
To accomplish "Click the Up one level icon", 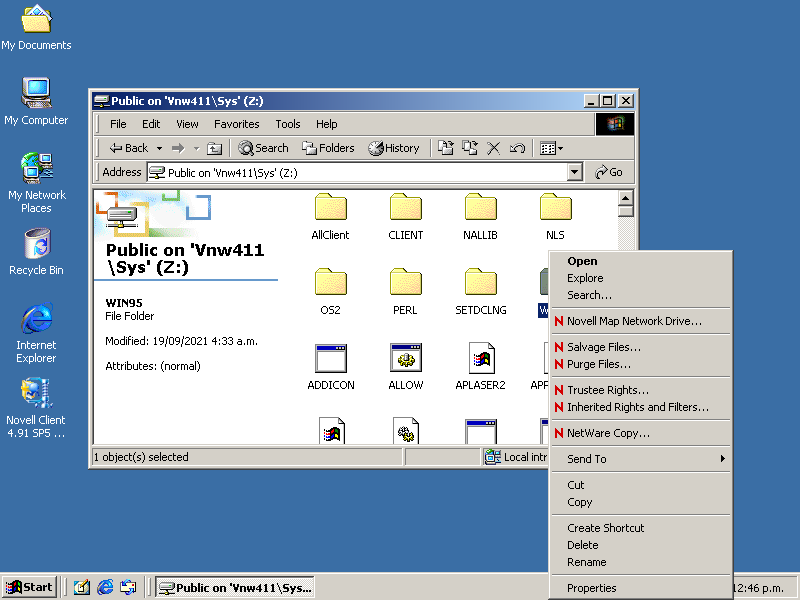I will [214, 148].
